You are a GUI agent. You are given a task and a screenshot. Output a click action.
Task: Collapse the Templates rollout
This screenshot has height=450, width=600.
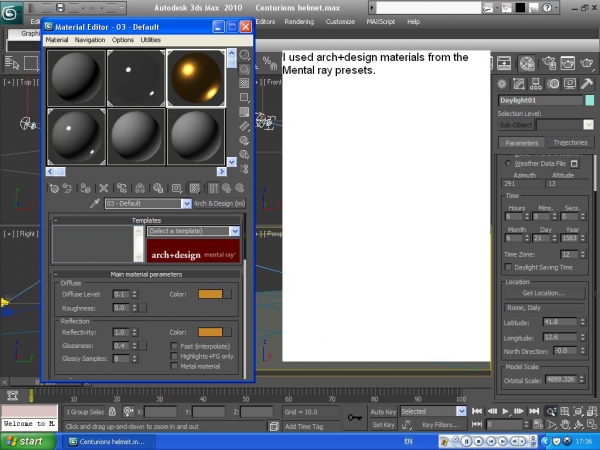pos(146,220)
